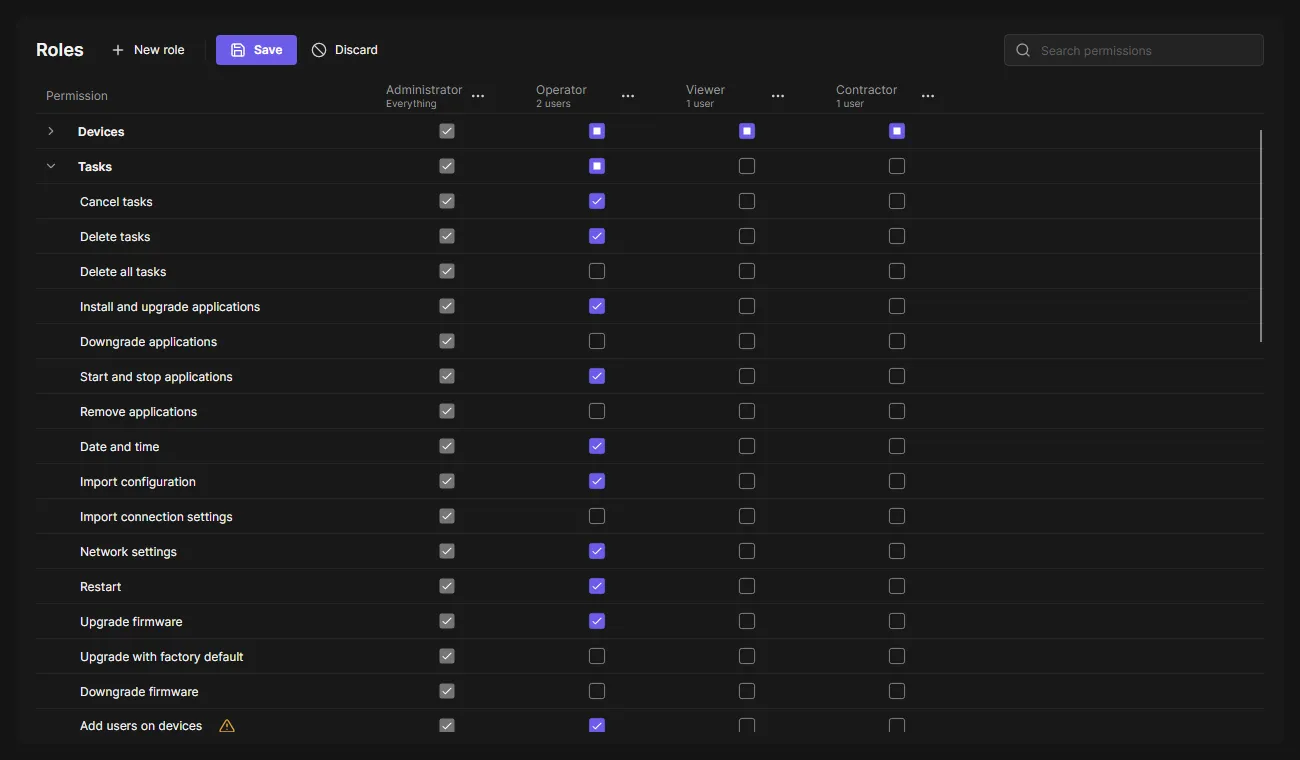This screenshot has height=760, width=1300.
Task: Click the Start and stop applications label
Action: tap(156, 377)
